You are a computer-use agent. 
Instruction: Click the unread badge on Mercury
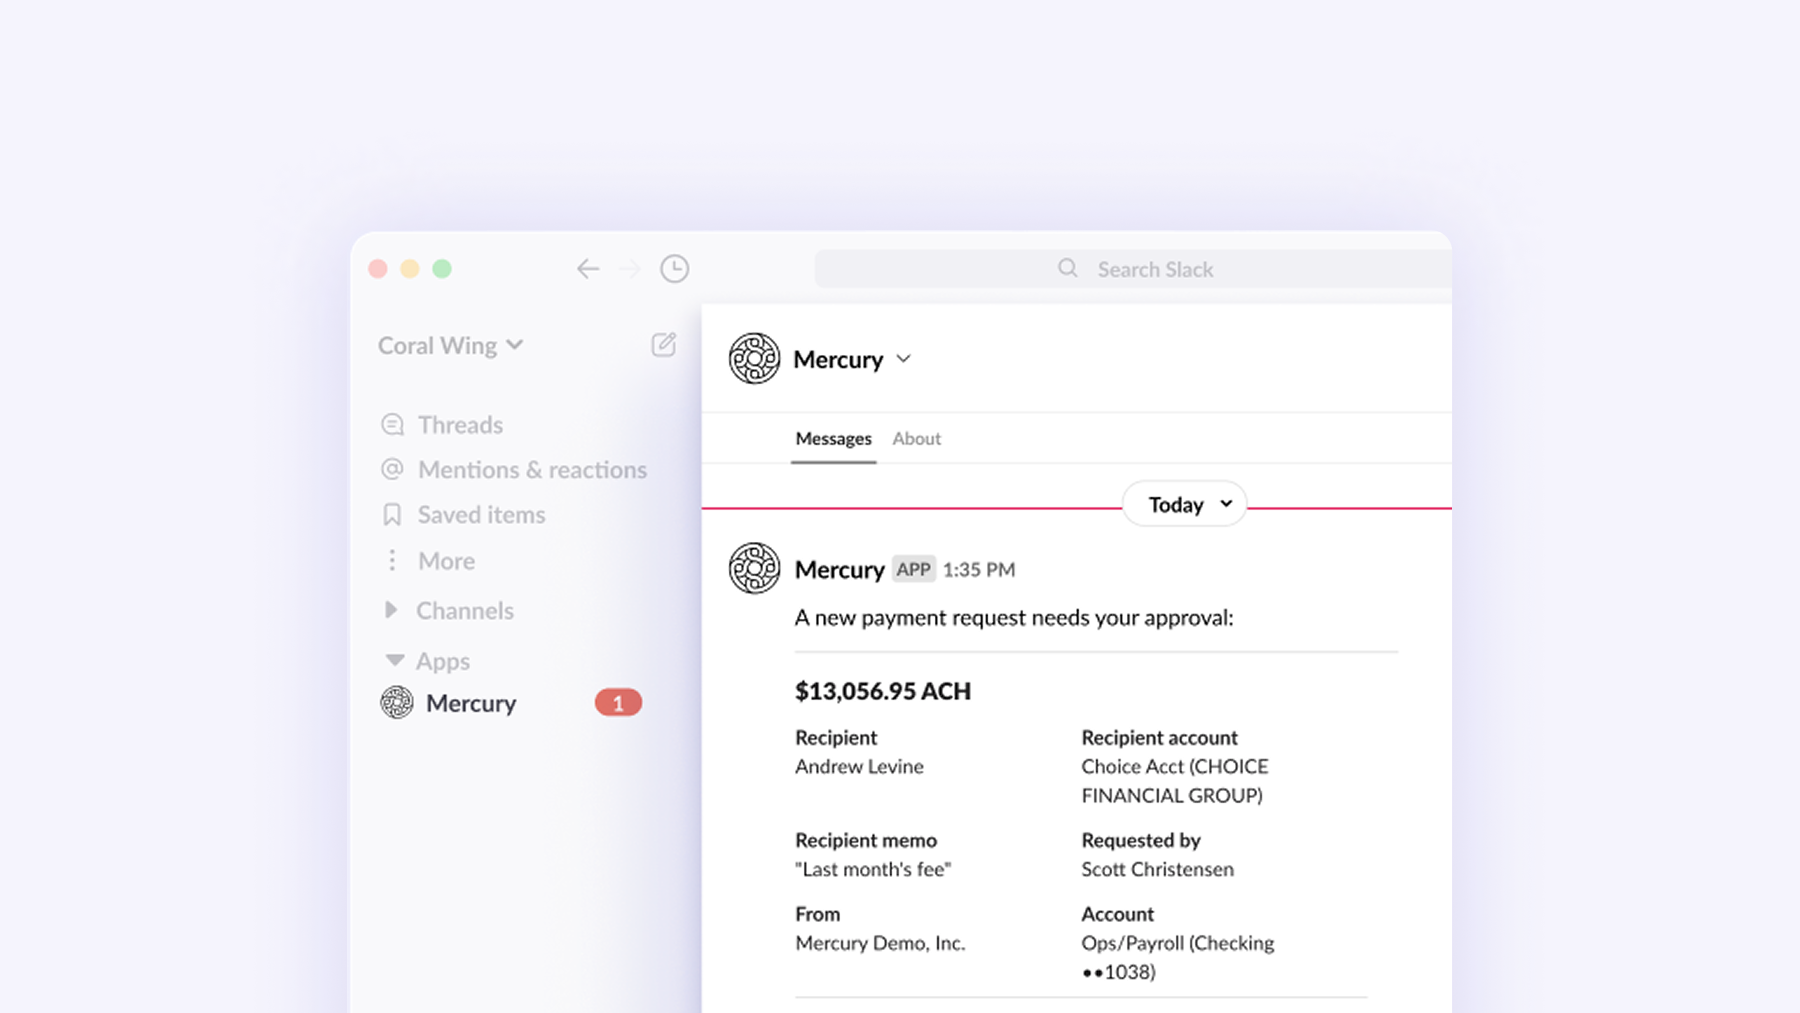pyautogui.click(x=618, y=703)
